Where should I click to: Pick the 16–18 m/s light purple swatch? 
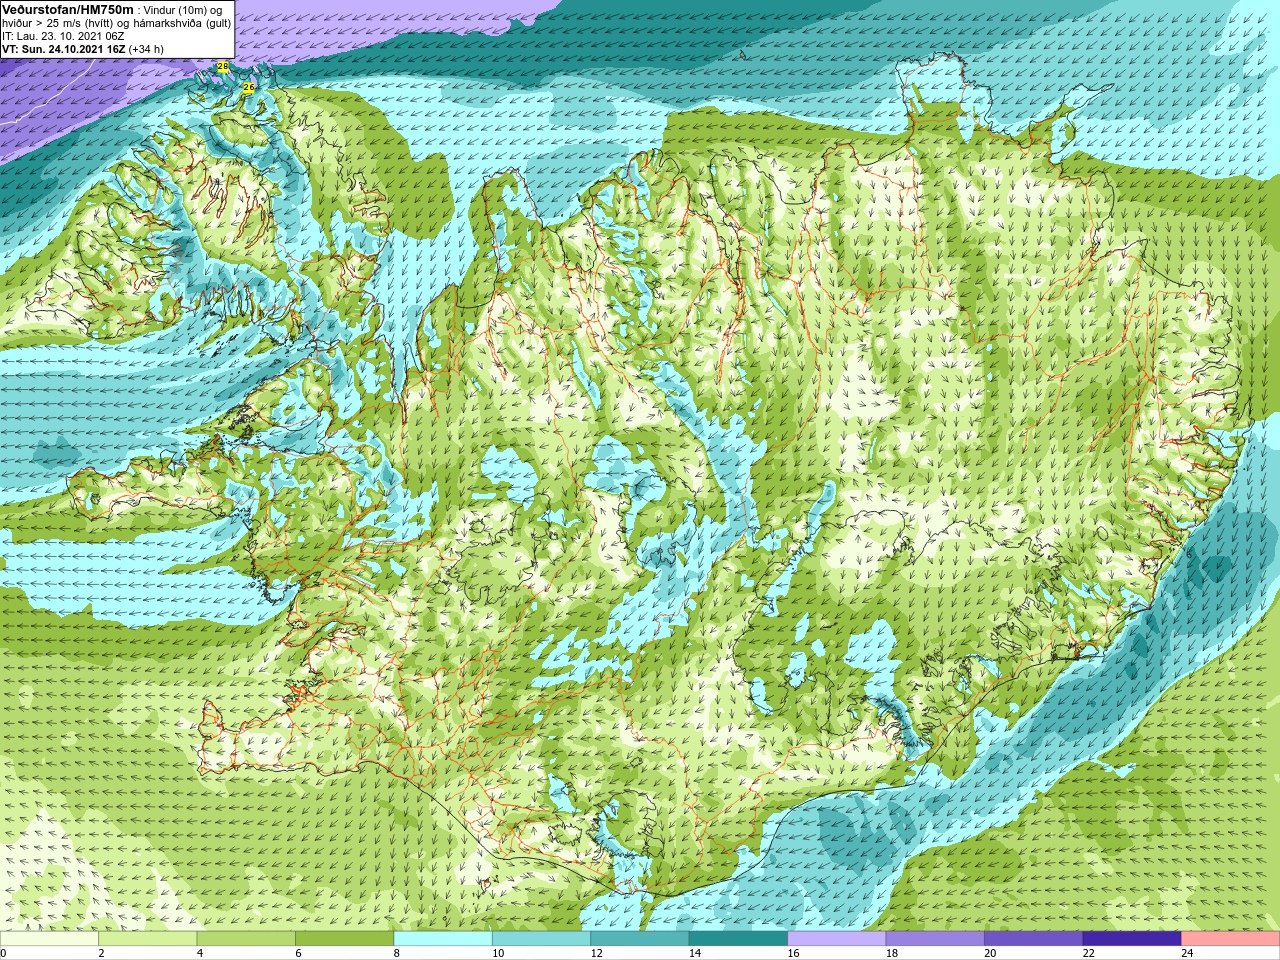point(837,939)
